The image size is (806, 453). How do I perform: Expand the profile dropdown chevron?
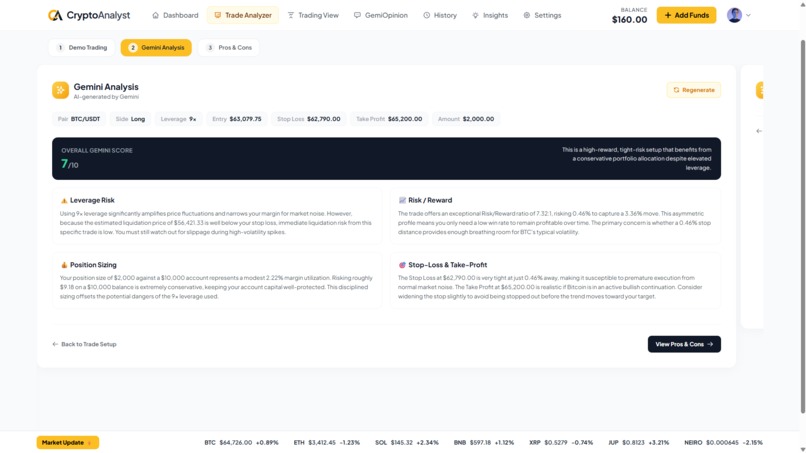pos(748,15)
